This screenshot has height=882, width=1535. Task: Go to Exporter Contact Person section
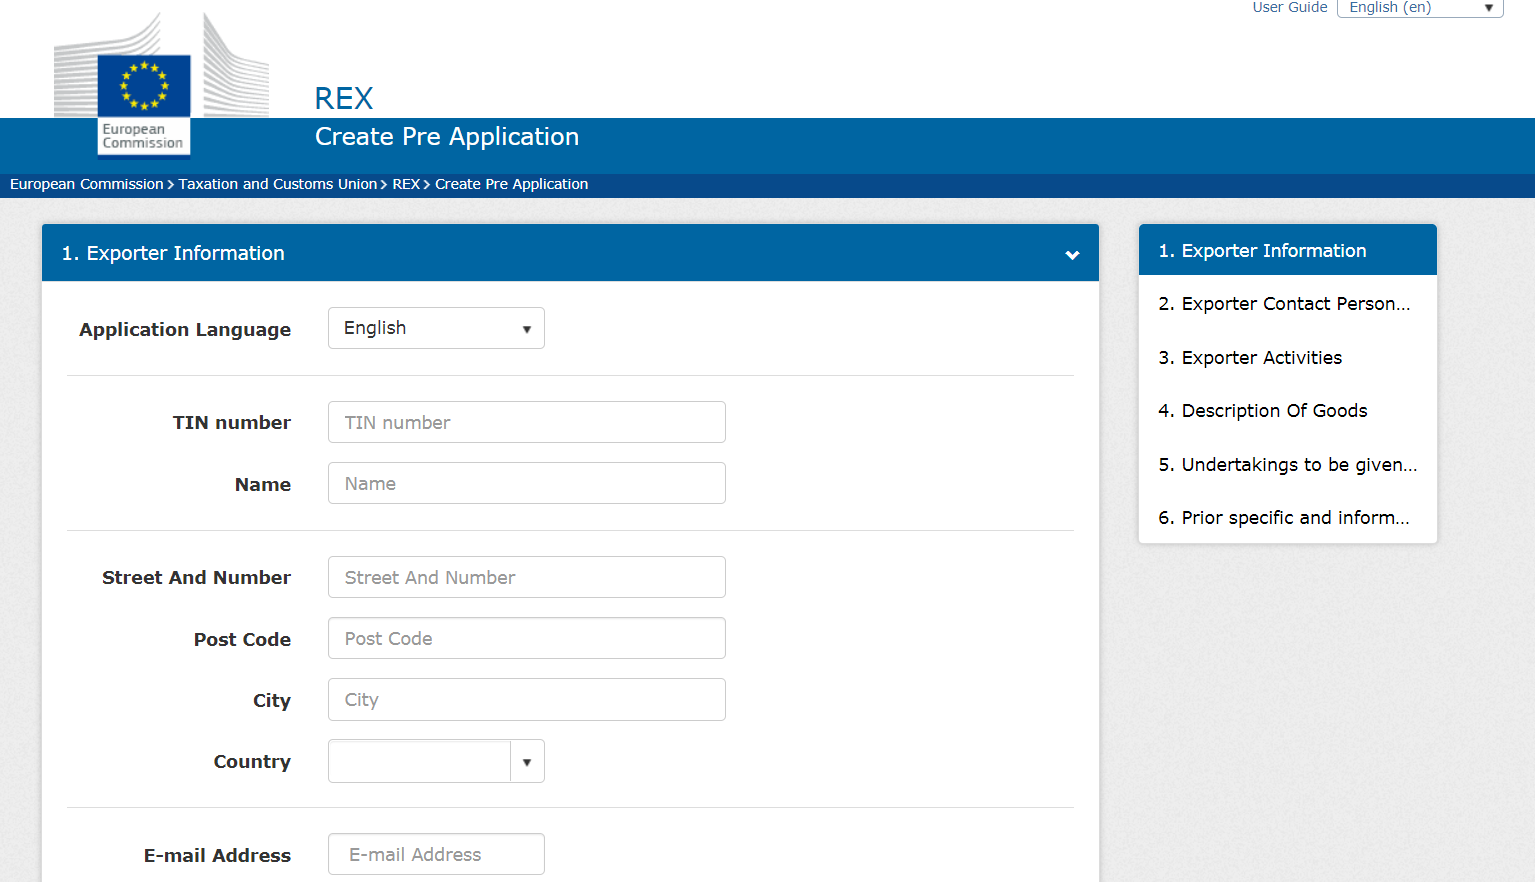tap(1284, 304)
